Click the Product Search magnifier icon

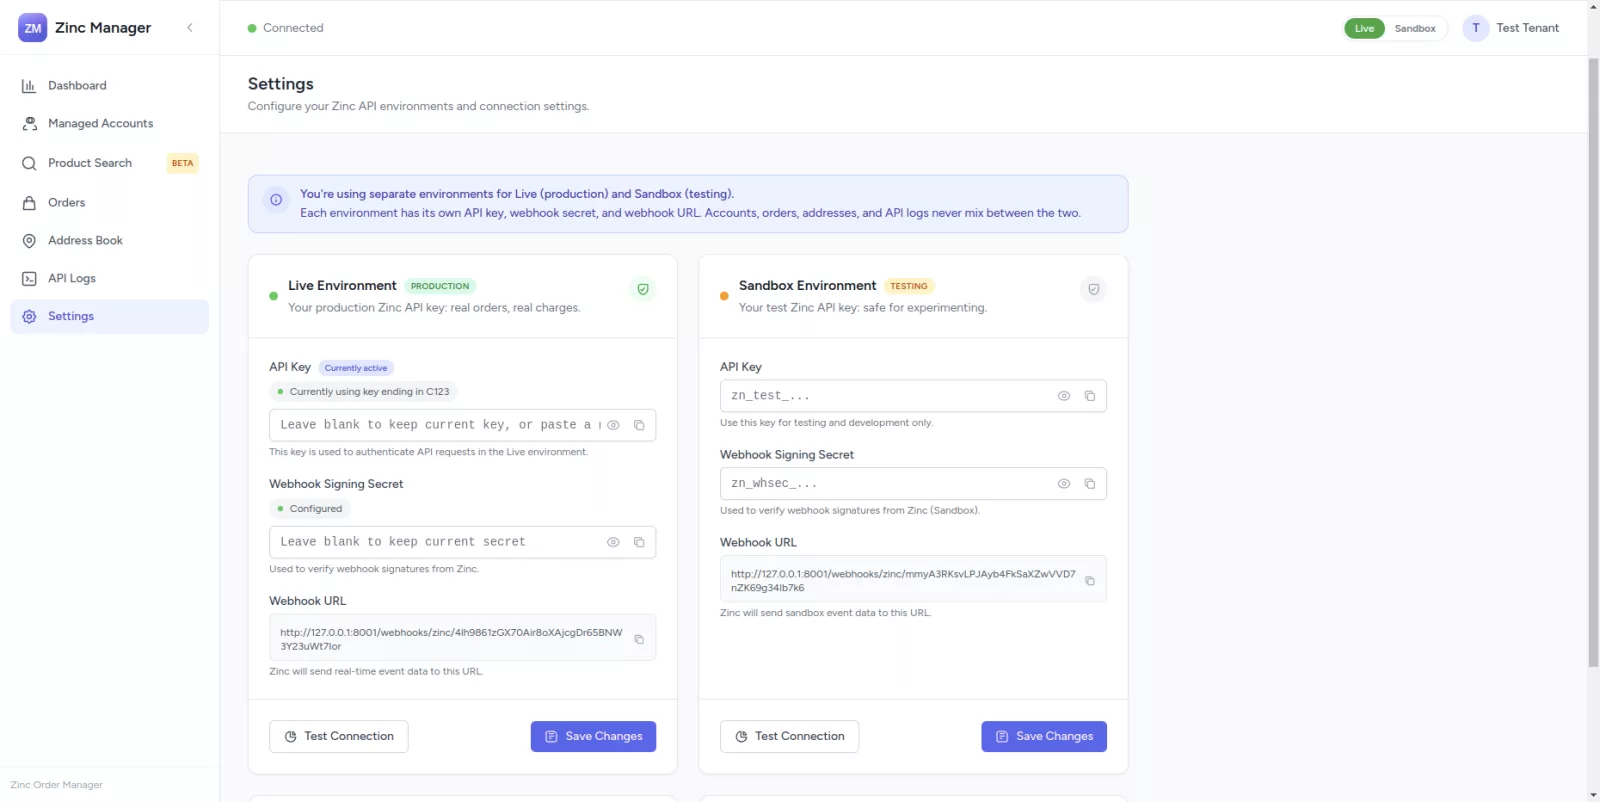29,163
